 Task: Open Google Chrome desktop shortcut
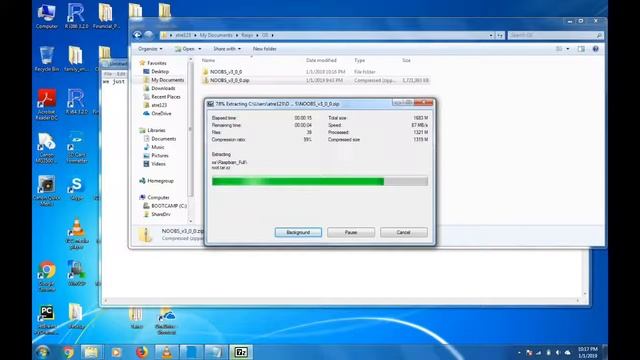tap(47, 276)
